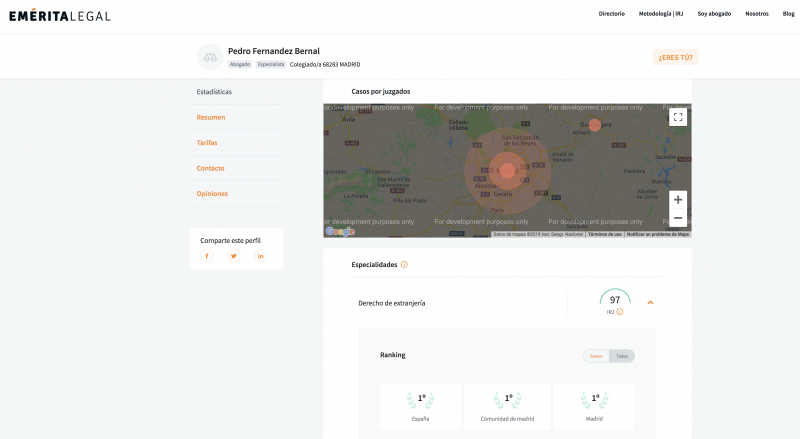Go to Opiniones sidebar section
The width and height of the screenshot is (800, 439).
click(x=212, y=194)
